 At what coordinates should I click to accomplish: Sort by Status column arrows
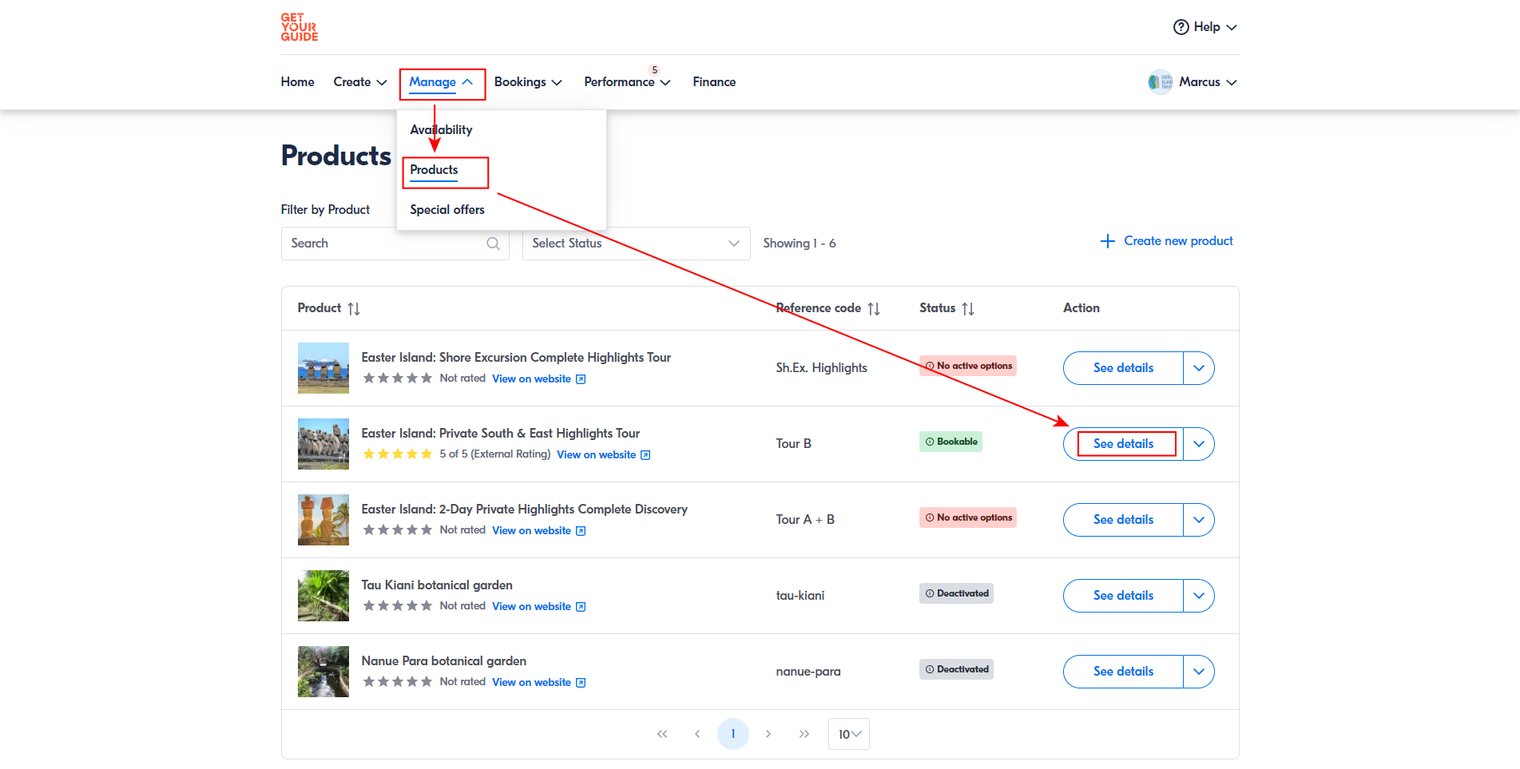click(x=967, y=309)
